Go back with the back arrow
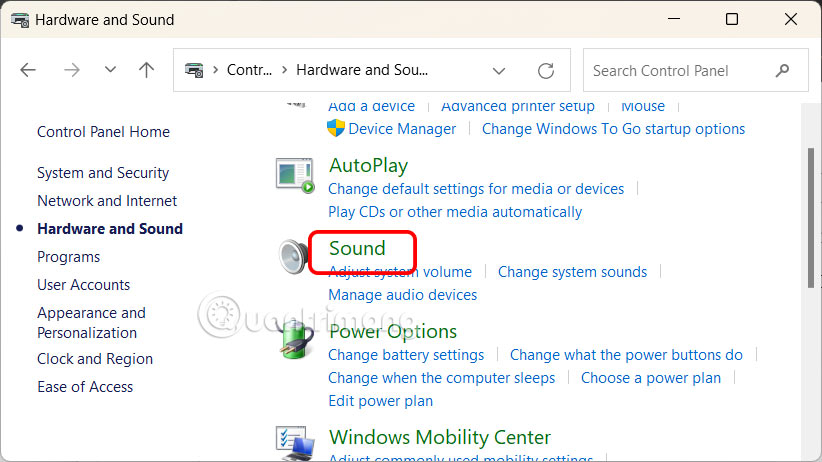Image resolution: width=822 pixels, height=462 pixels. [x=28, y=70]
